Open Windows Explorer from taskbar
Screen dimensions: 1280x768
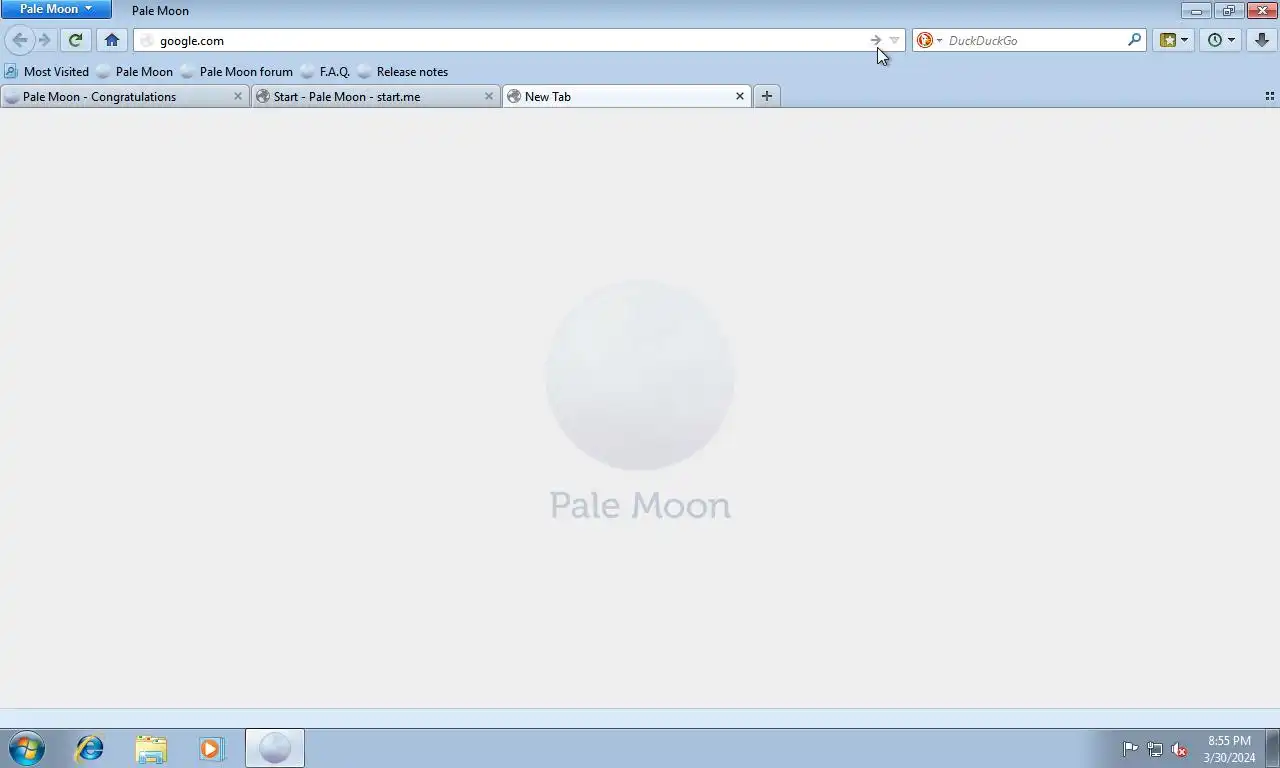(151, 748)
